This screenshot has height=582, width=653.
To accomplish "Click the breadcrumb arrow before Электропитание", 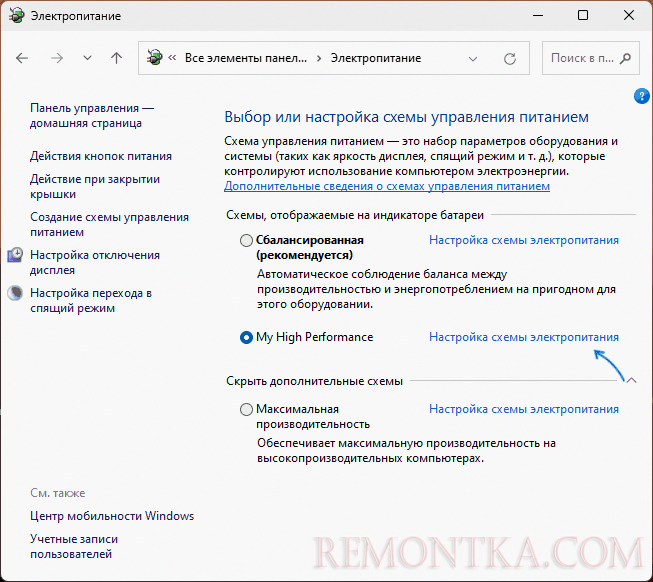I will 319,58.
